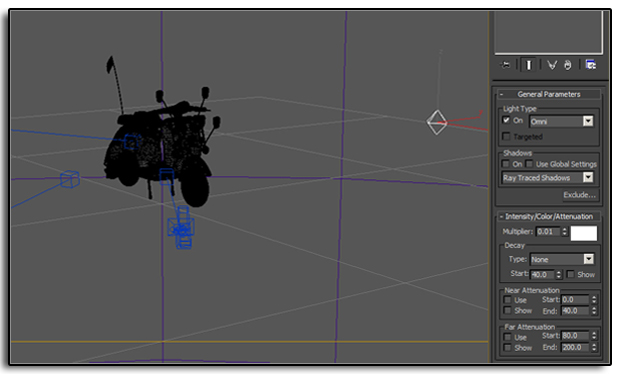Select the blue cube helper on left
Screen dimensions: 620x374
70,179
